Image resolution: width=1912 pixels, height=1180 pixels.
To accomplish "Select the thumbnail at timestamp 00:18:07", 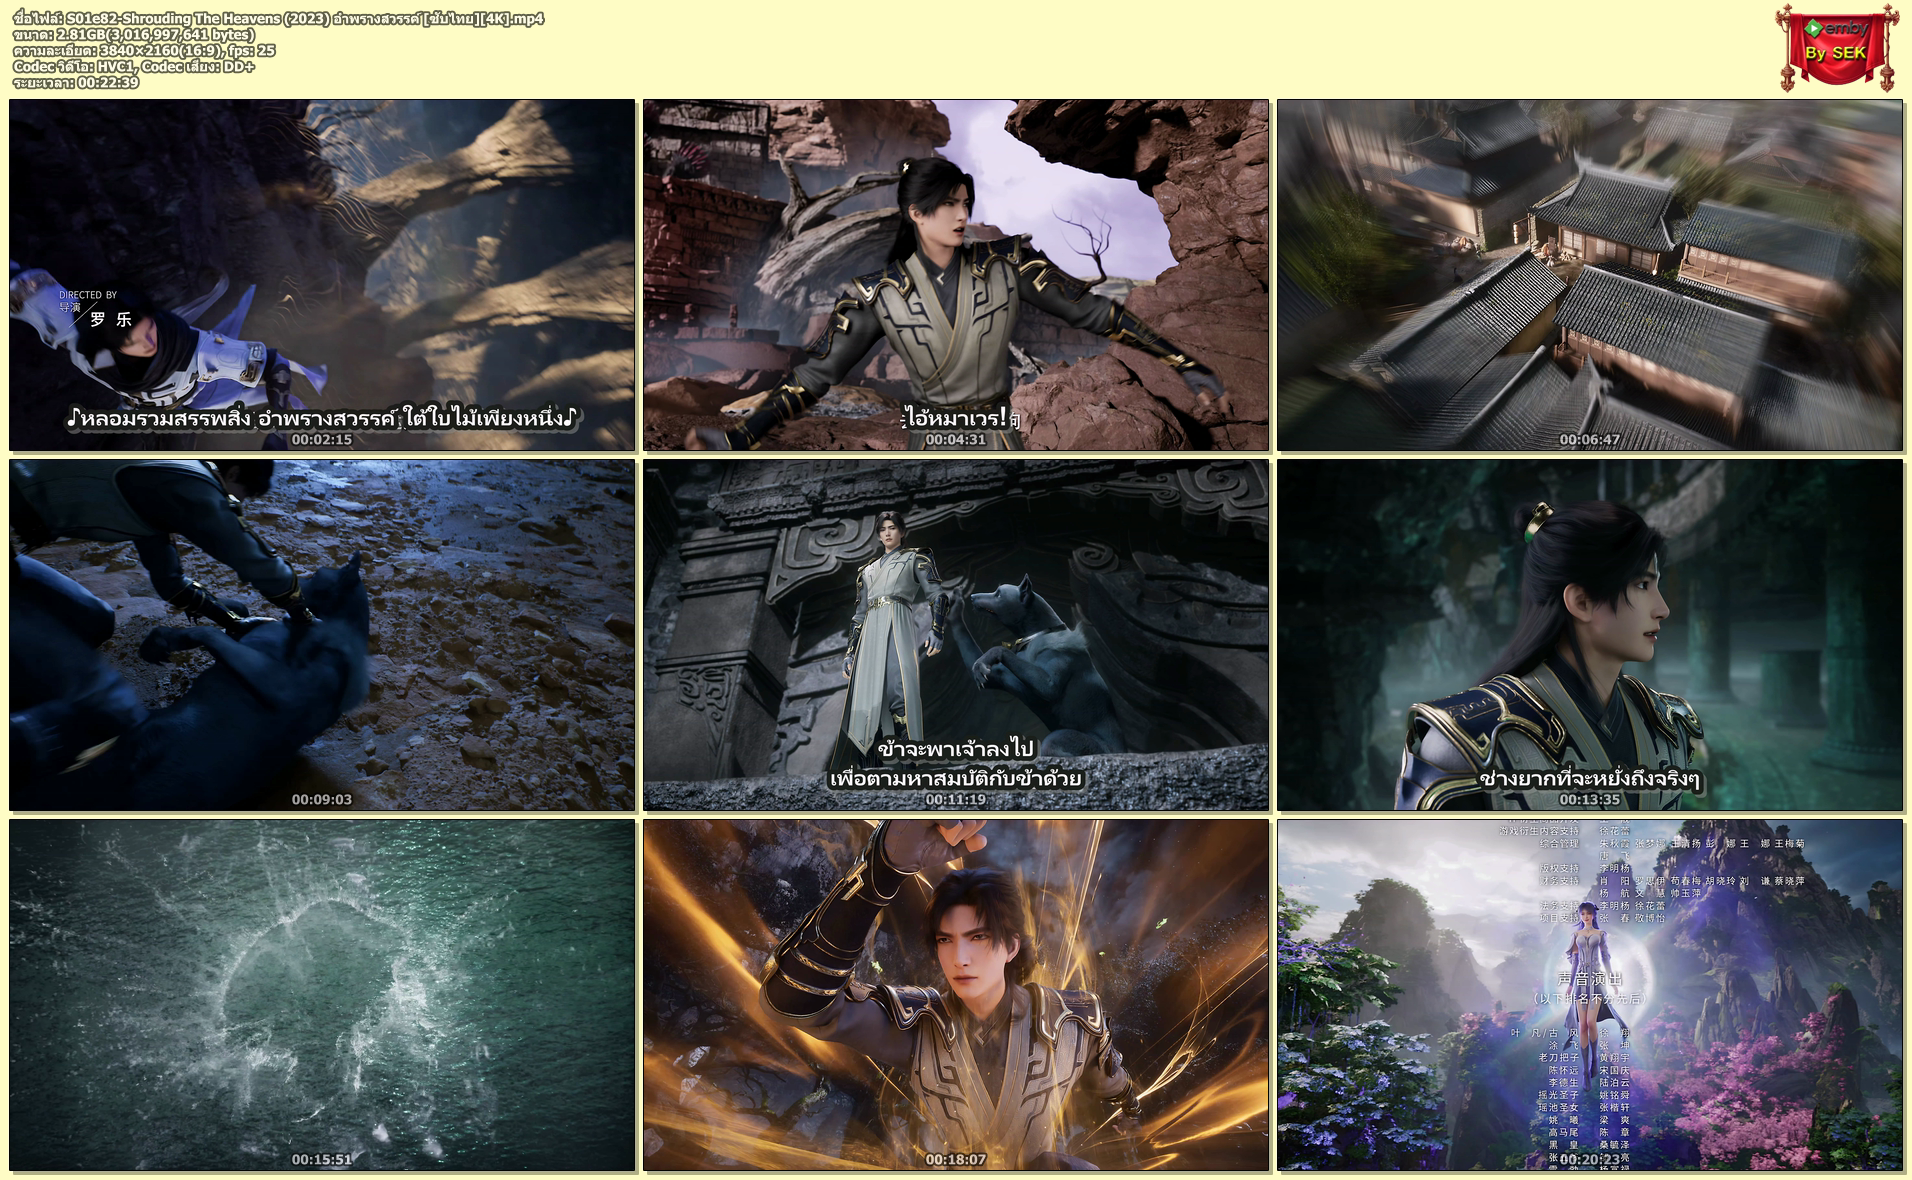I will click(956, 995).
